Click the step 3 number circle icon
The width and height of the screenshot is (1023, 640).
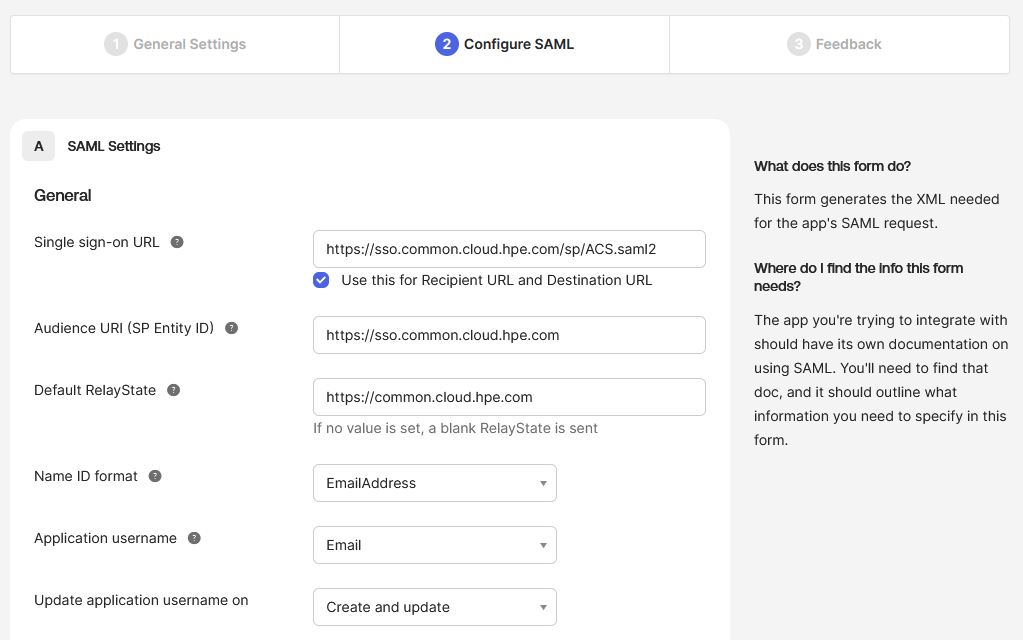798,44
